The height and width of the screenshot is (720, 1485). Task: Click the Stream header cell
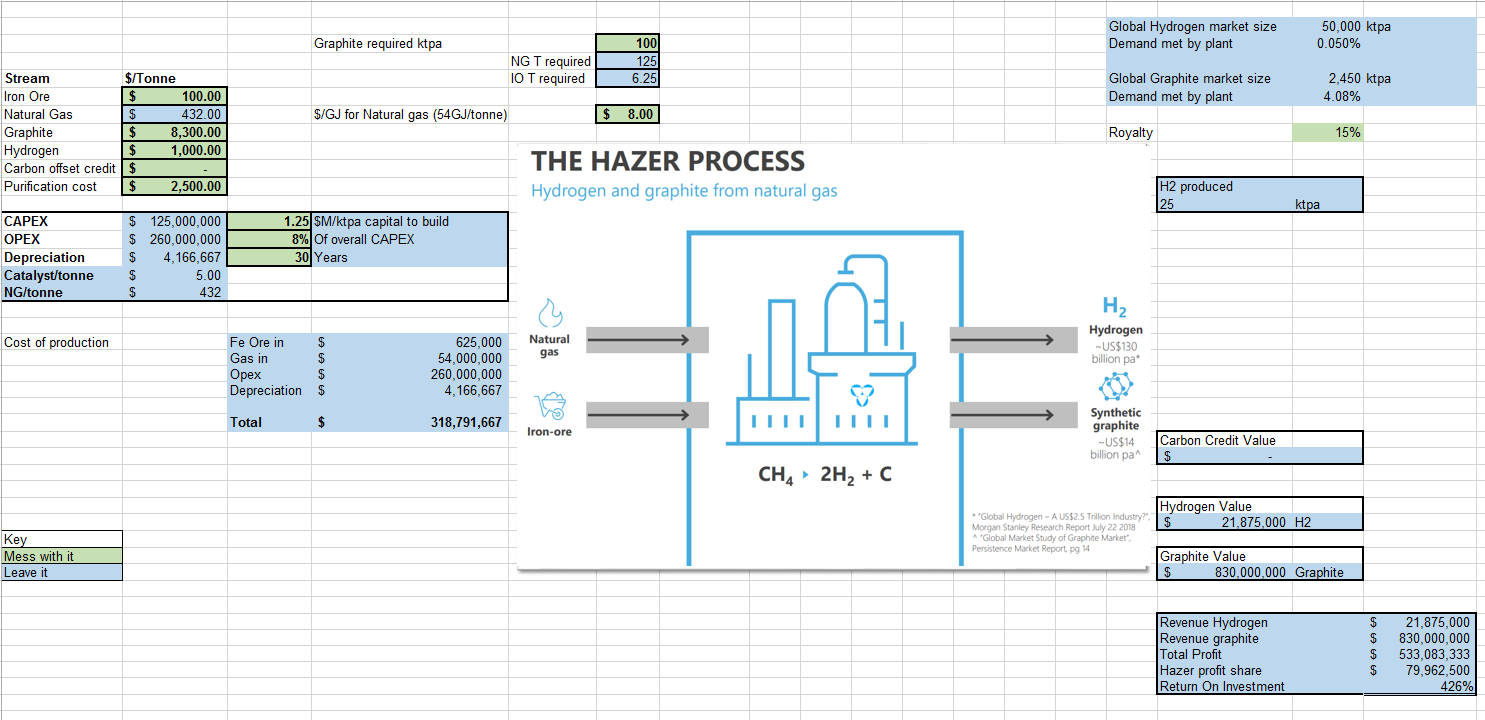tap(62, 78)
